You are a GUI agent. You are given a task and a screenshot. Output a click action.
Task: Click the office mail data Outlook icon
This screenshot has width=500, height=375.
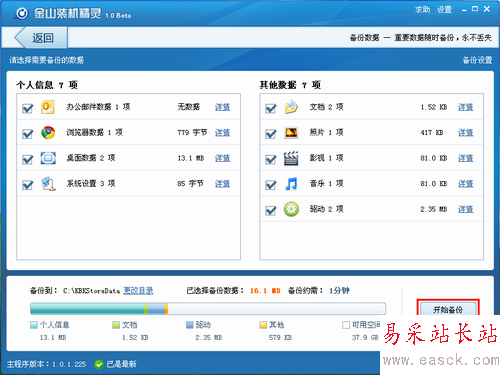tap(48, 107)
